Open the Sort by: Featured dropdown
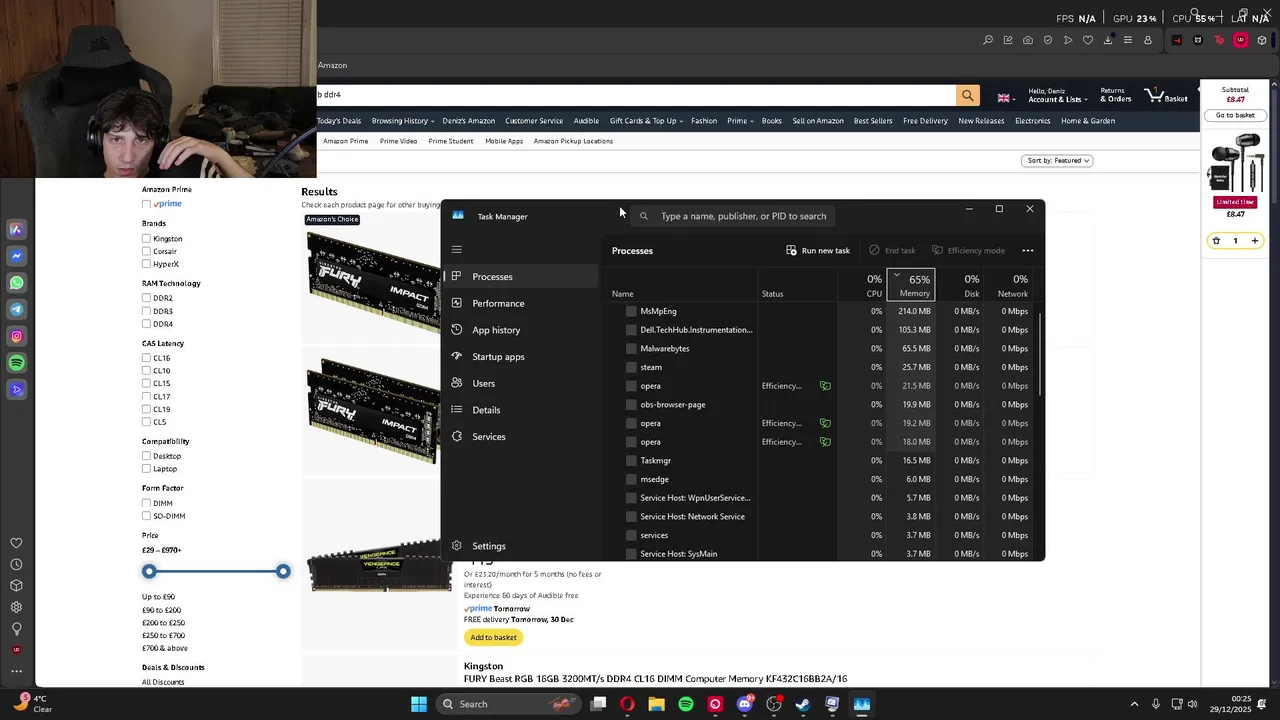 coord(1057,160)
